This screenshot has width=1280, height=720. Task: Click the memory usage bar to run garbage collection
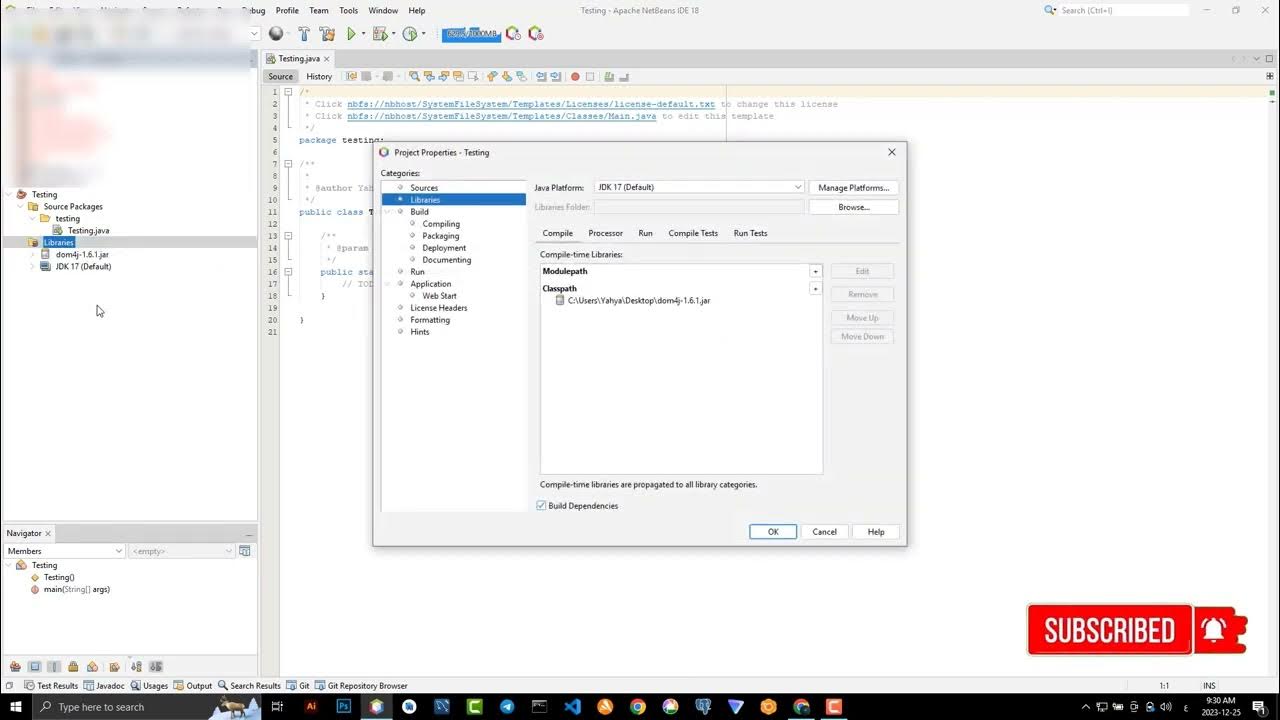click(x=471, y=34)
